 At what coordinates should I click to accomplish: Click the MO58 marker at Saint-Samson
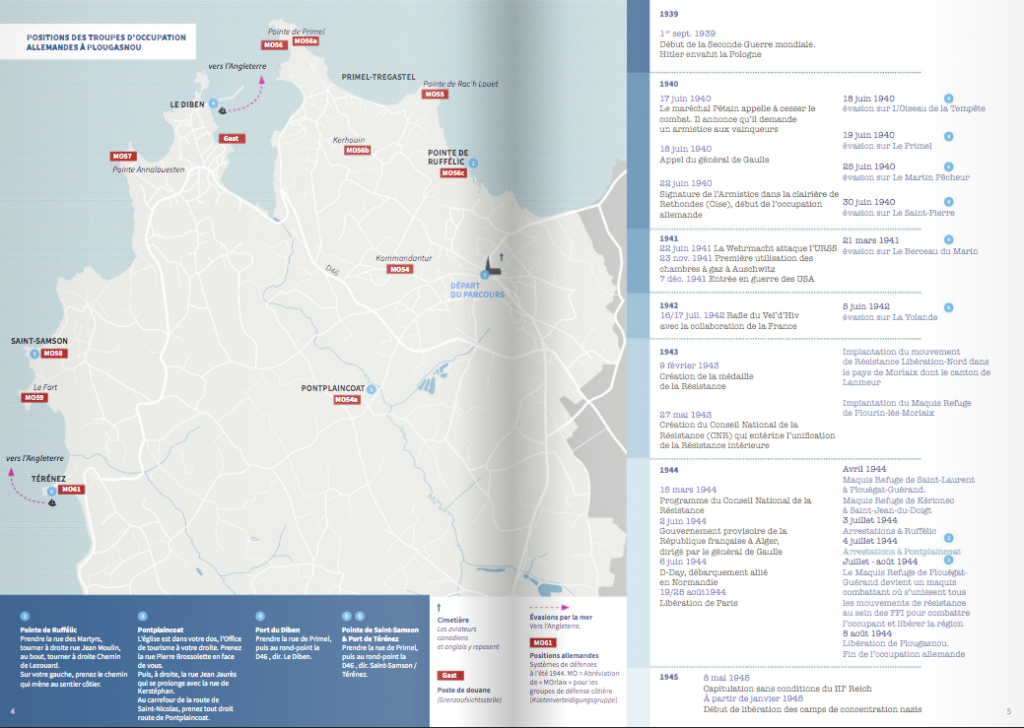click(54, 353)
